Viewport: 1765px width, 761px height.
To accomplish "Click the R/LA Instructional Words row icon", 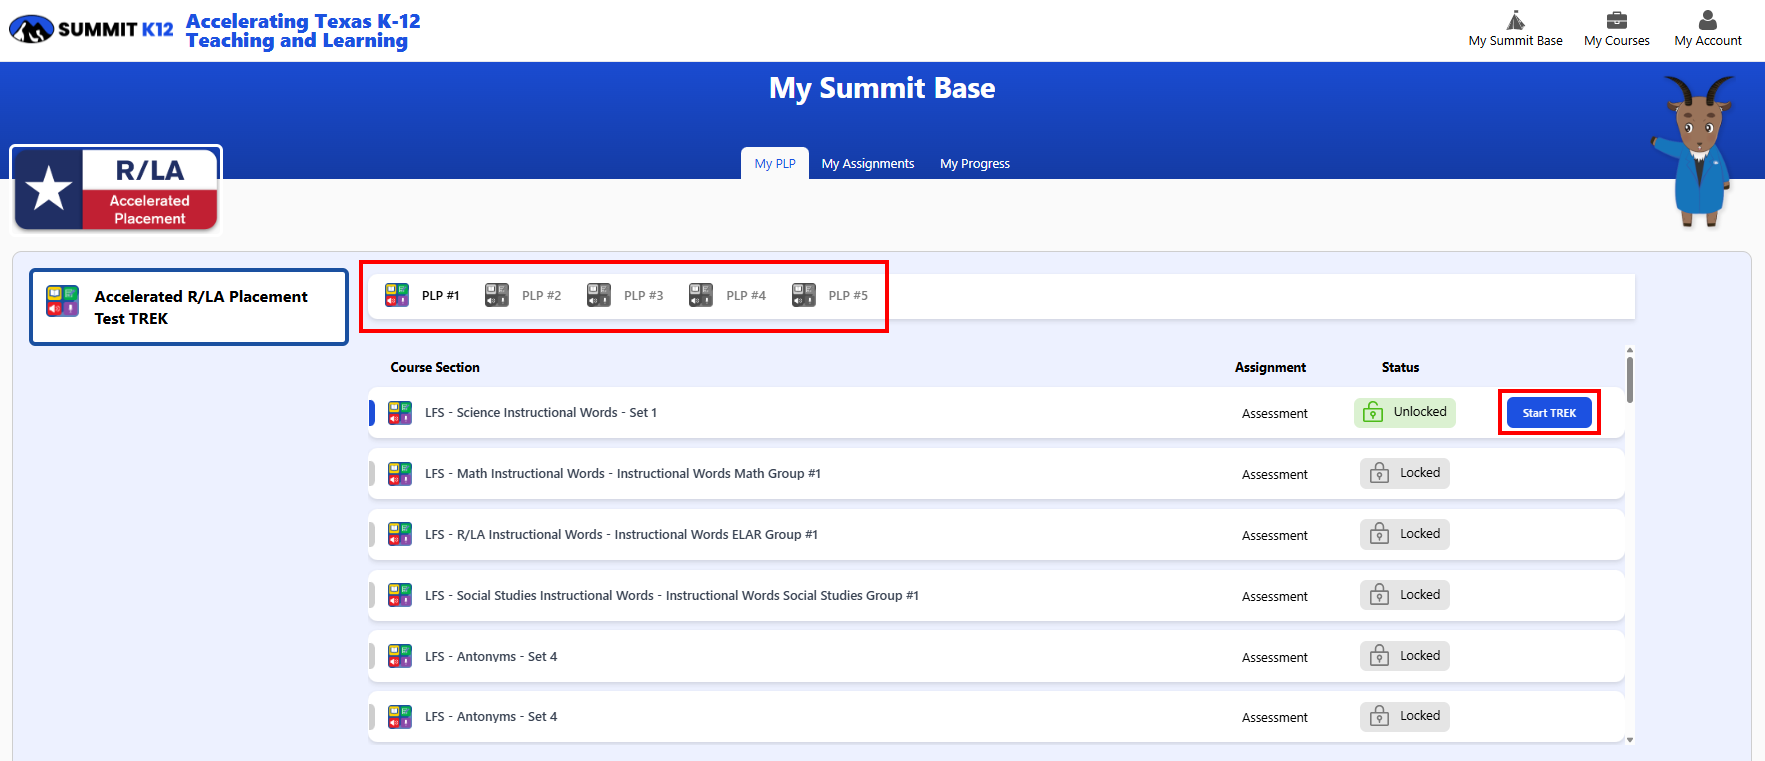I will pyautogui.click(x=400, y=534).
